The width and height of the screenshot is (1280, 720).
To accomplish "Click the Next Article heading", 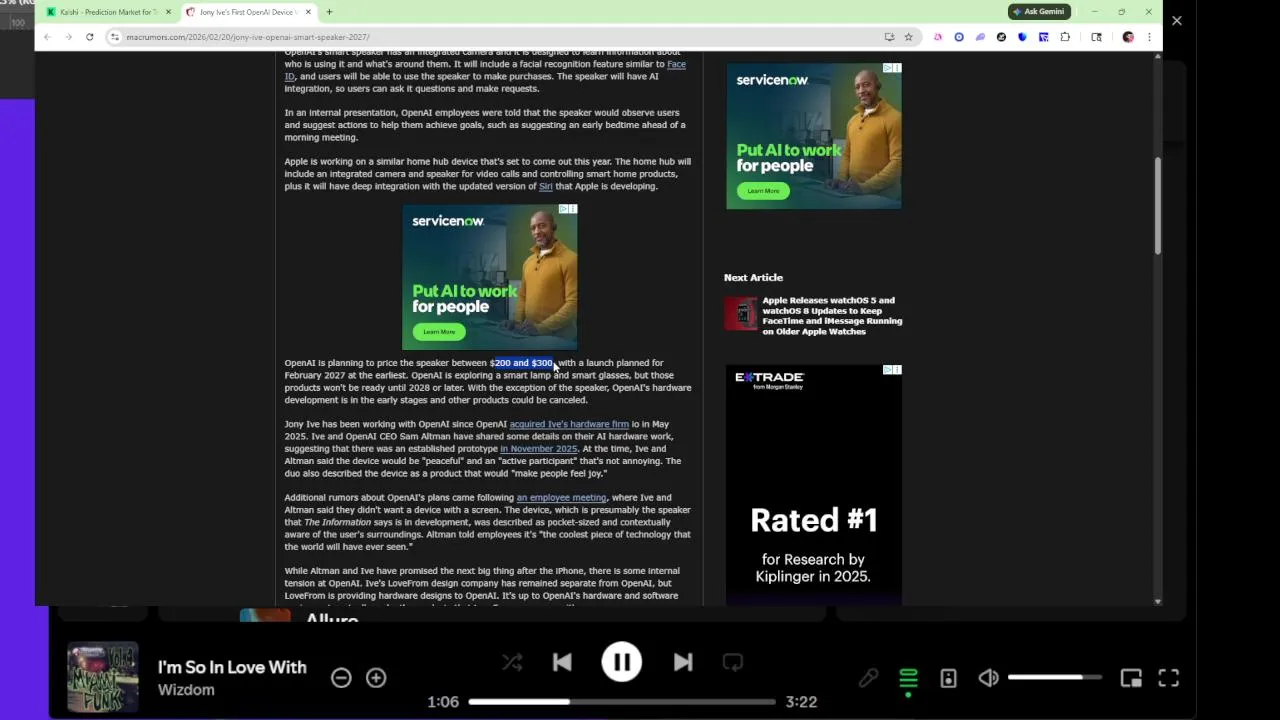I will [753, 278].
